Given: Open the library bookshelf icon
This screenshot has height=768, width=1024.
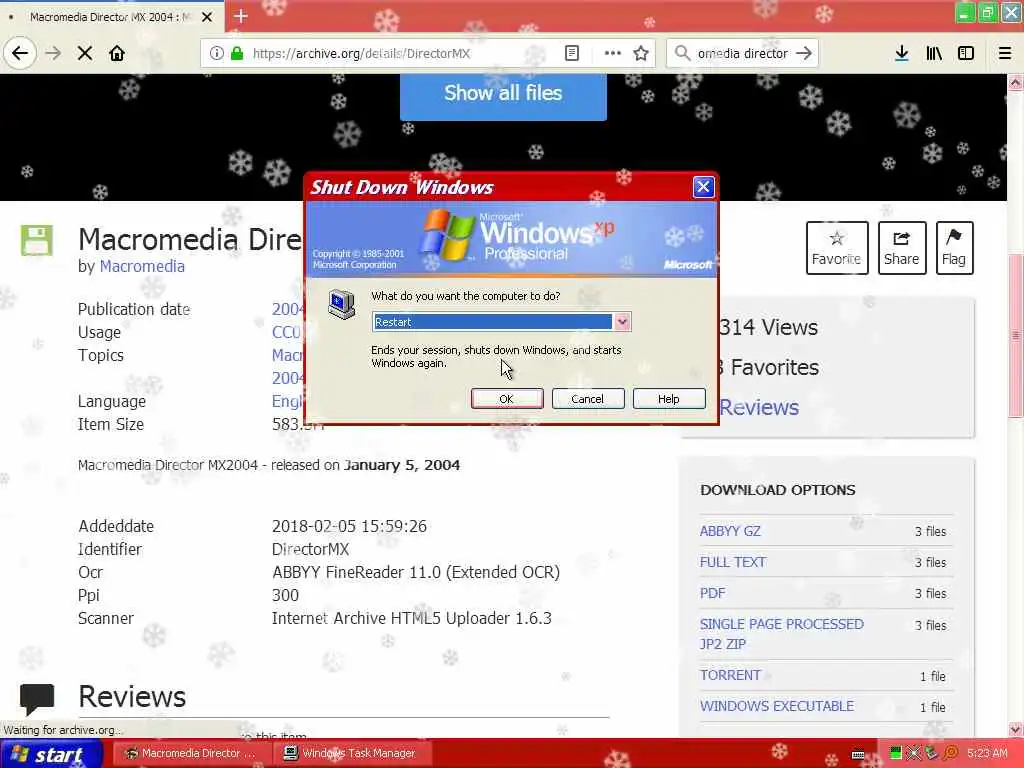Looking at the screenshot, I should coord(934,53).
